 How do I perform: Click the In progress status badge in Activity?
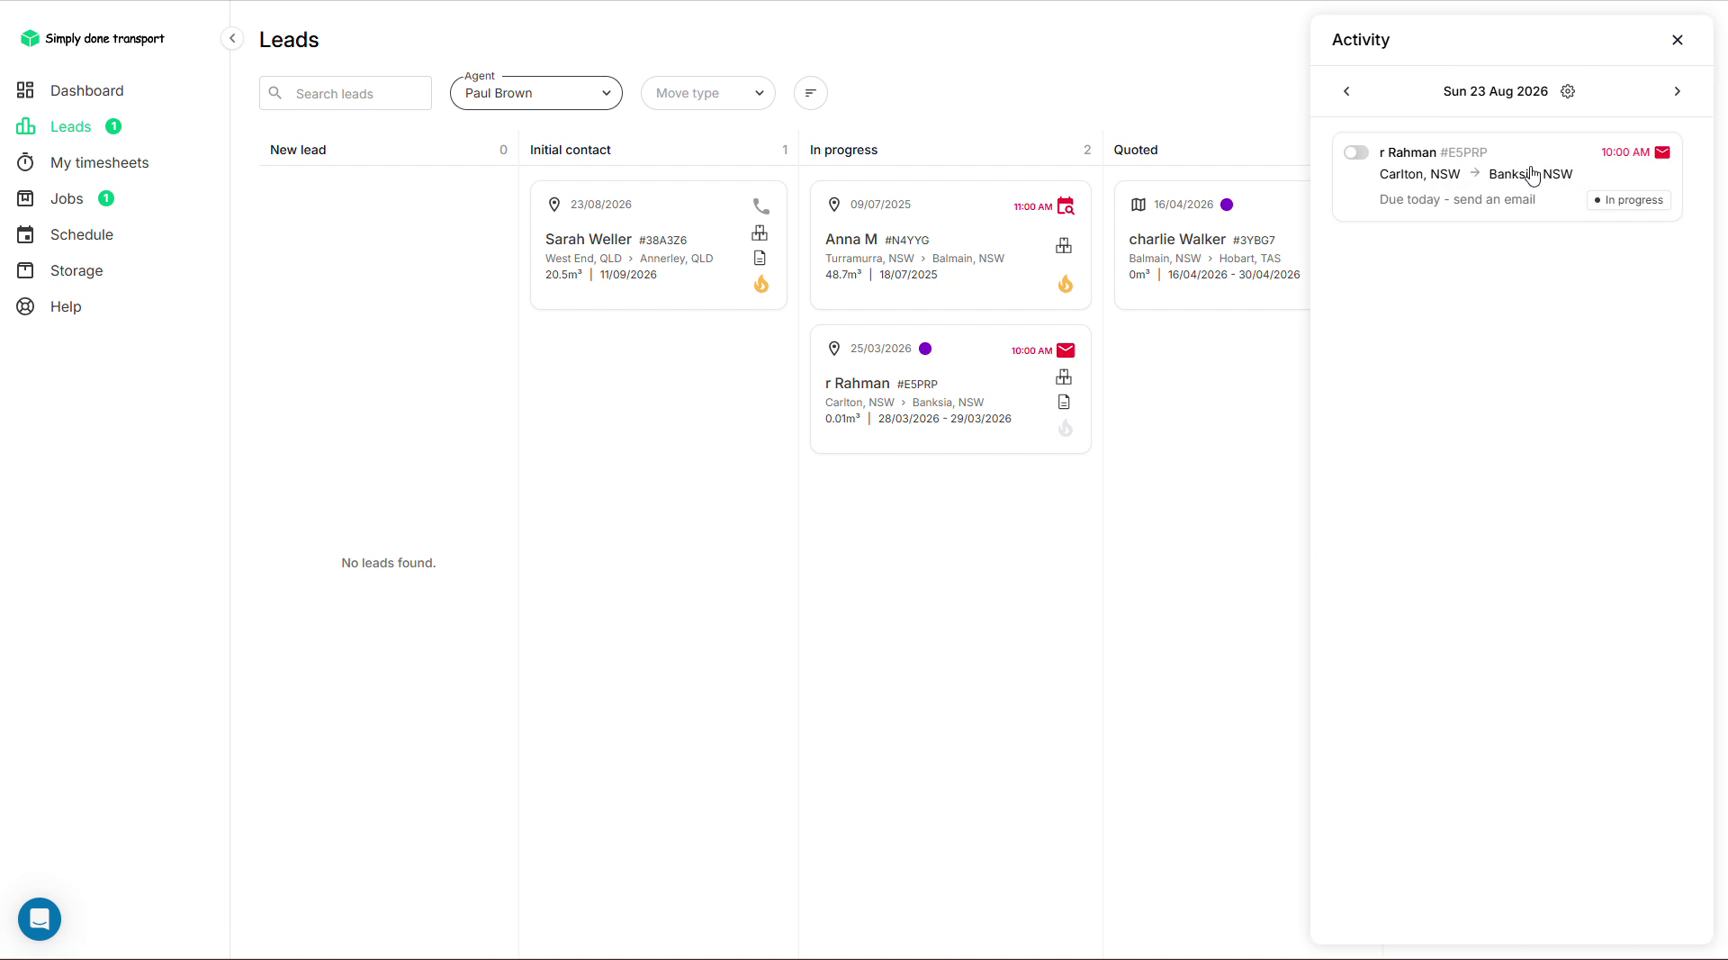(1629, 200)
